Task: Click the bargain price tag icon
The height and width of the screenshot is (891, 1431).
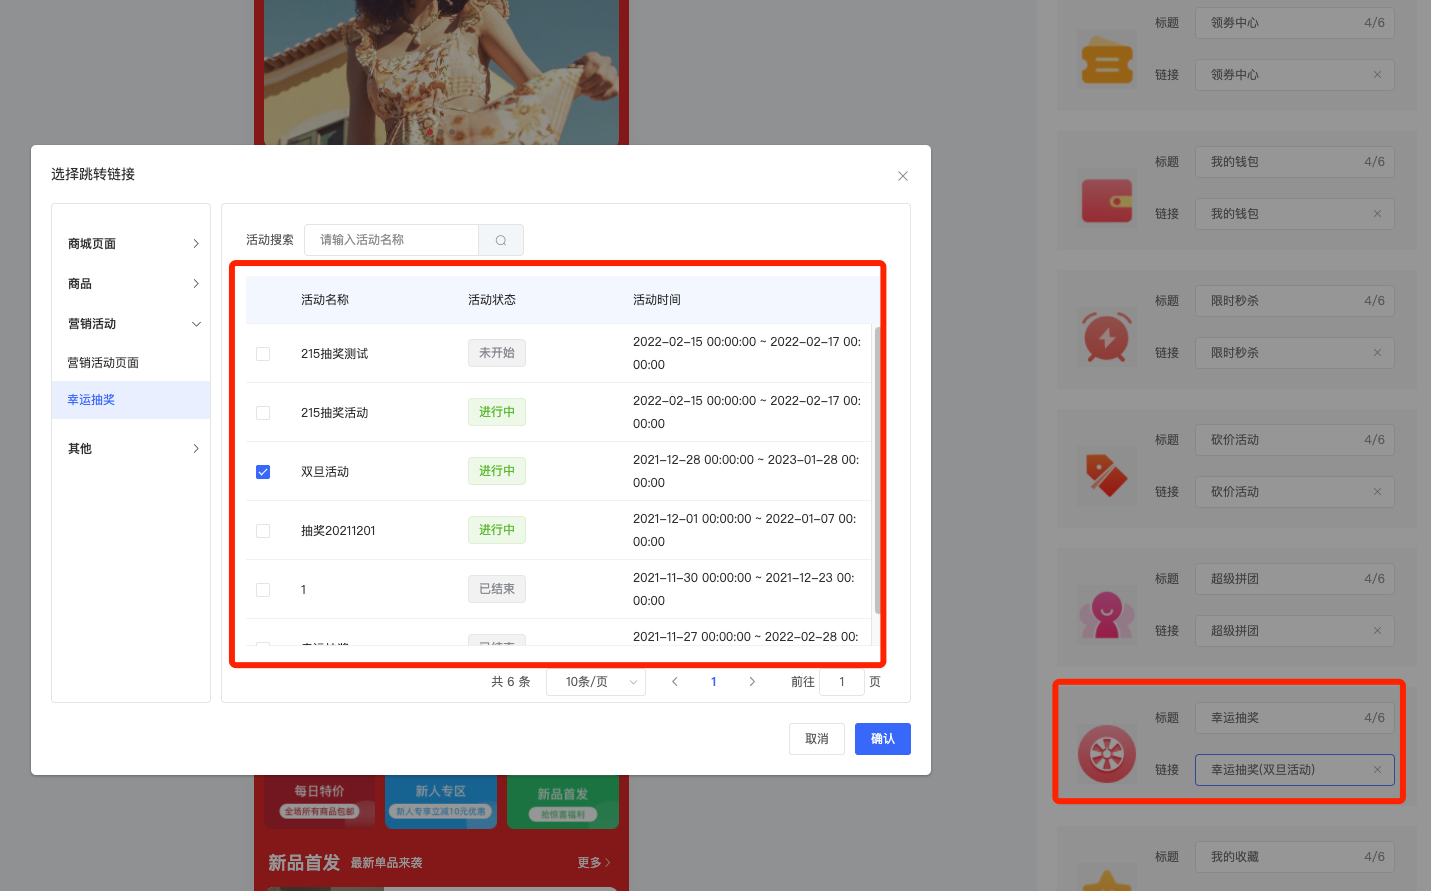Action: [x=1106, y=476]
